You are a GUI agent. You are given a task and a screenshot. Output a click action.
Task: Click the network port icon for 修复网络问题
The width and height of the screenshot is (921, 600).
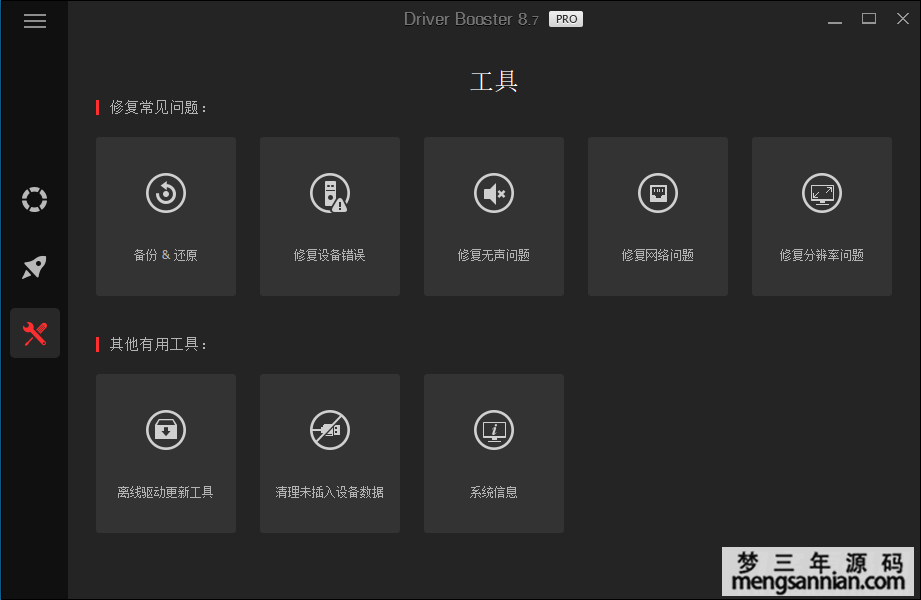658,193
